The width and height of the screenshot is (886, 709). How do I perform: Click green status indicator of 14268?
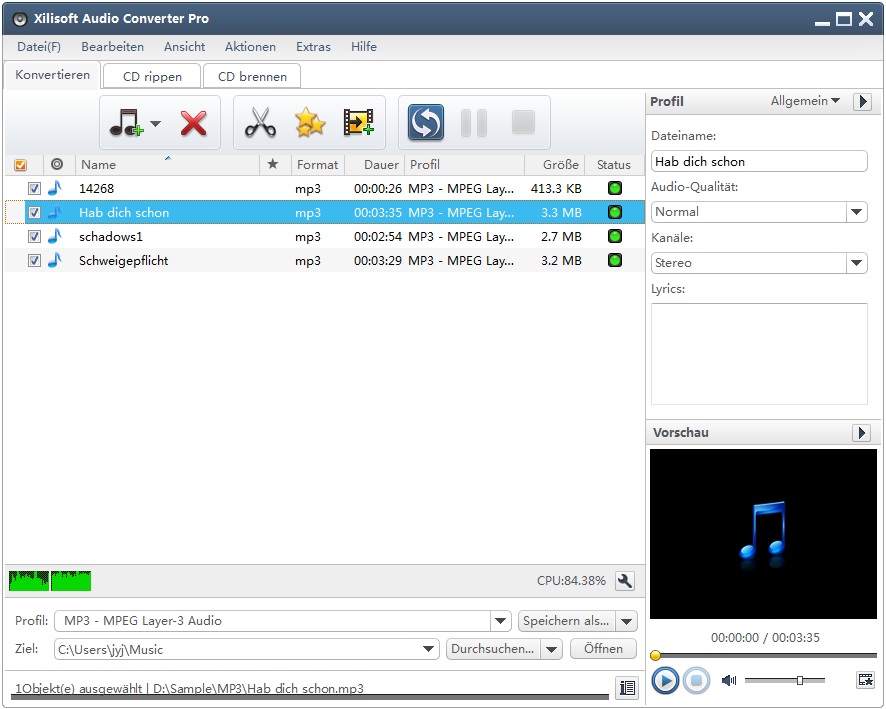[x=615, y=188]
